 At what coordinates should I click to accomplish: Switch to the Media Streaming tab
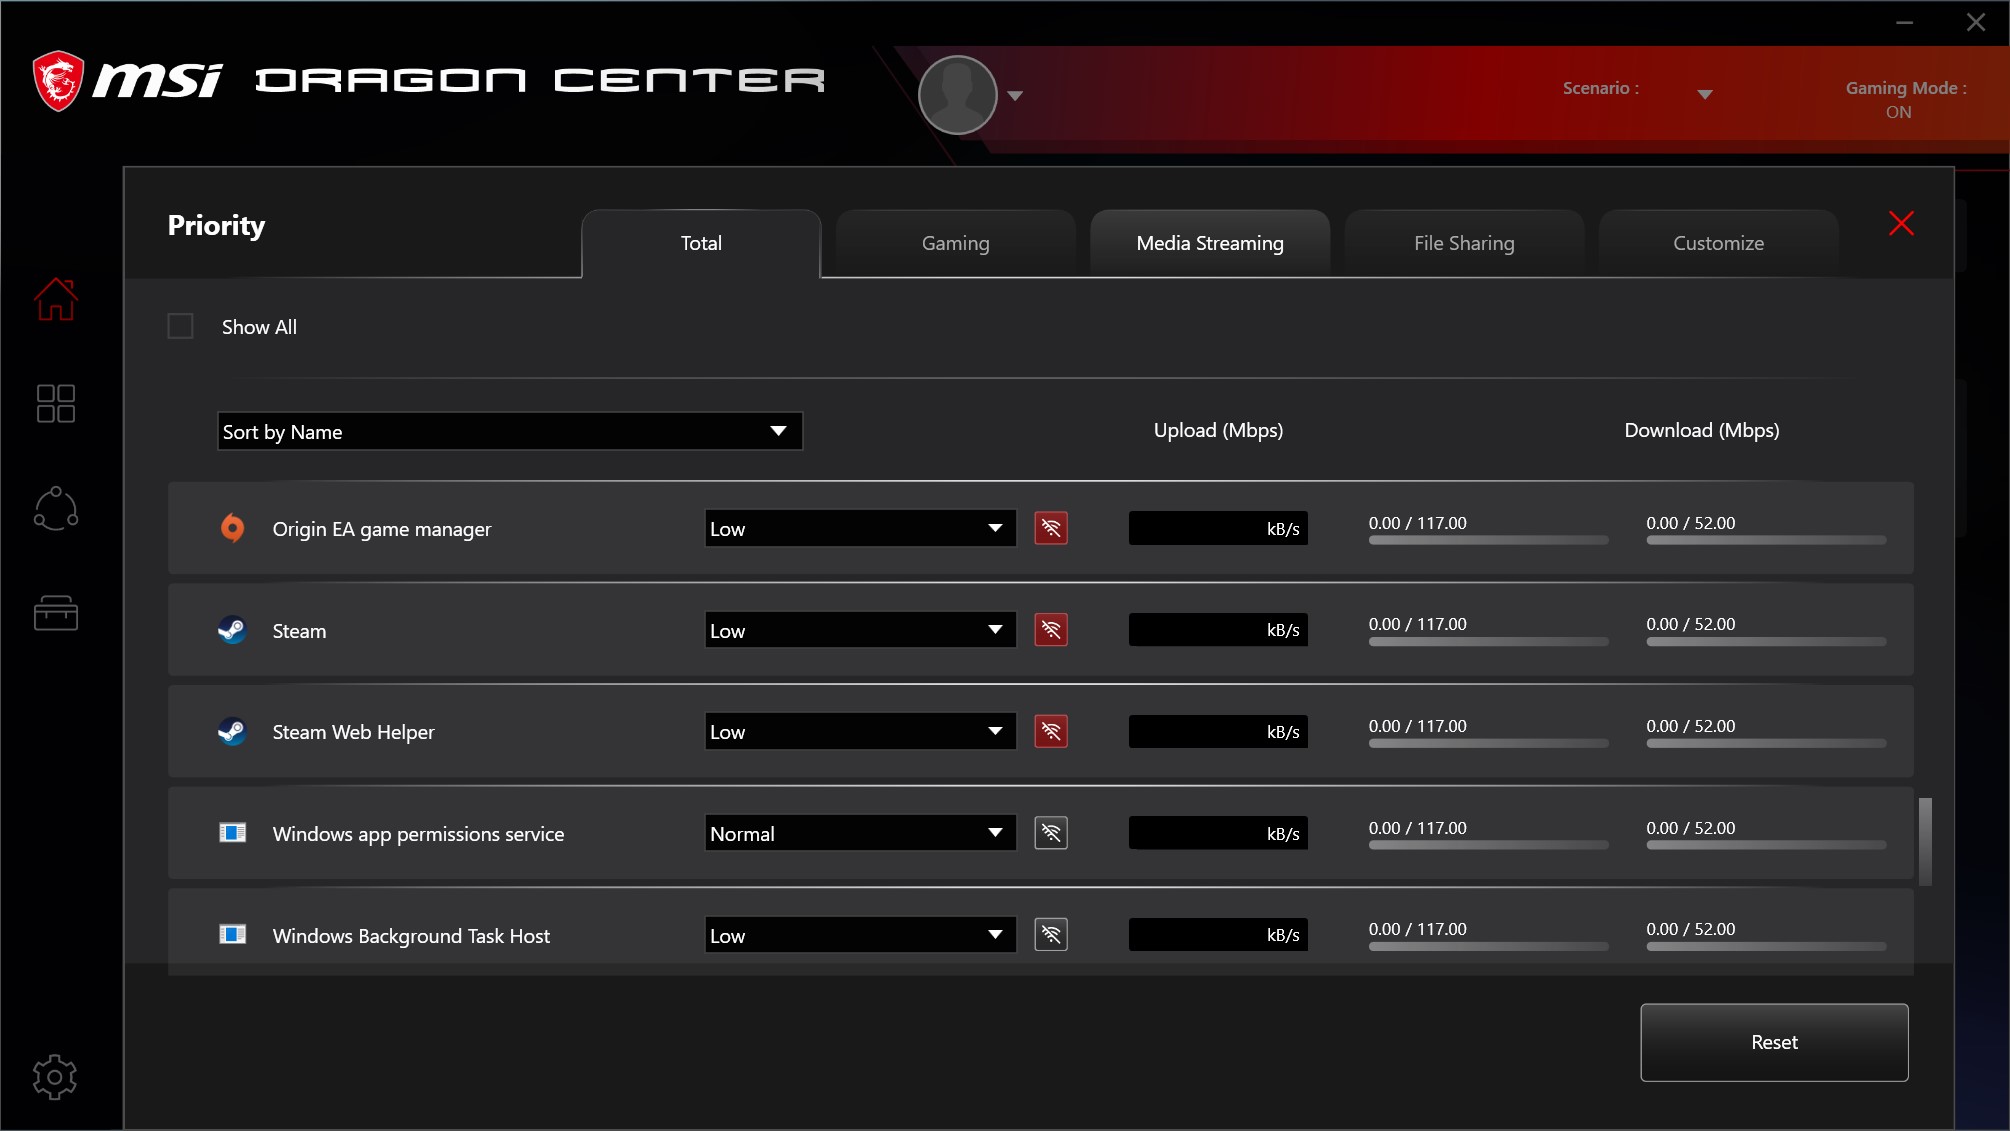tap(1210, 243)
